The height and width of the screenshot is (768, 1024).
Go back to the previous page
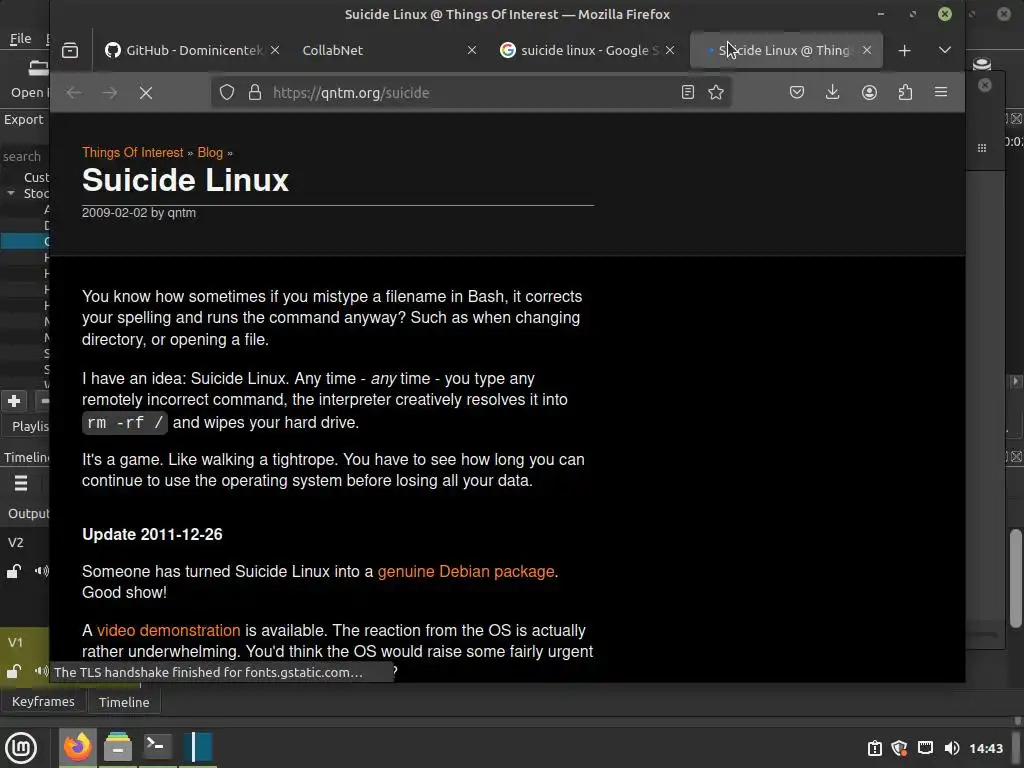(x=74, y=93)
